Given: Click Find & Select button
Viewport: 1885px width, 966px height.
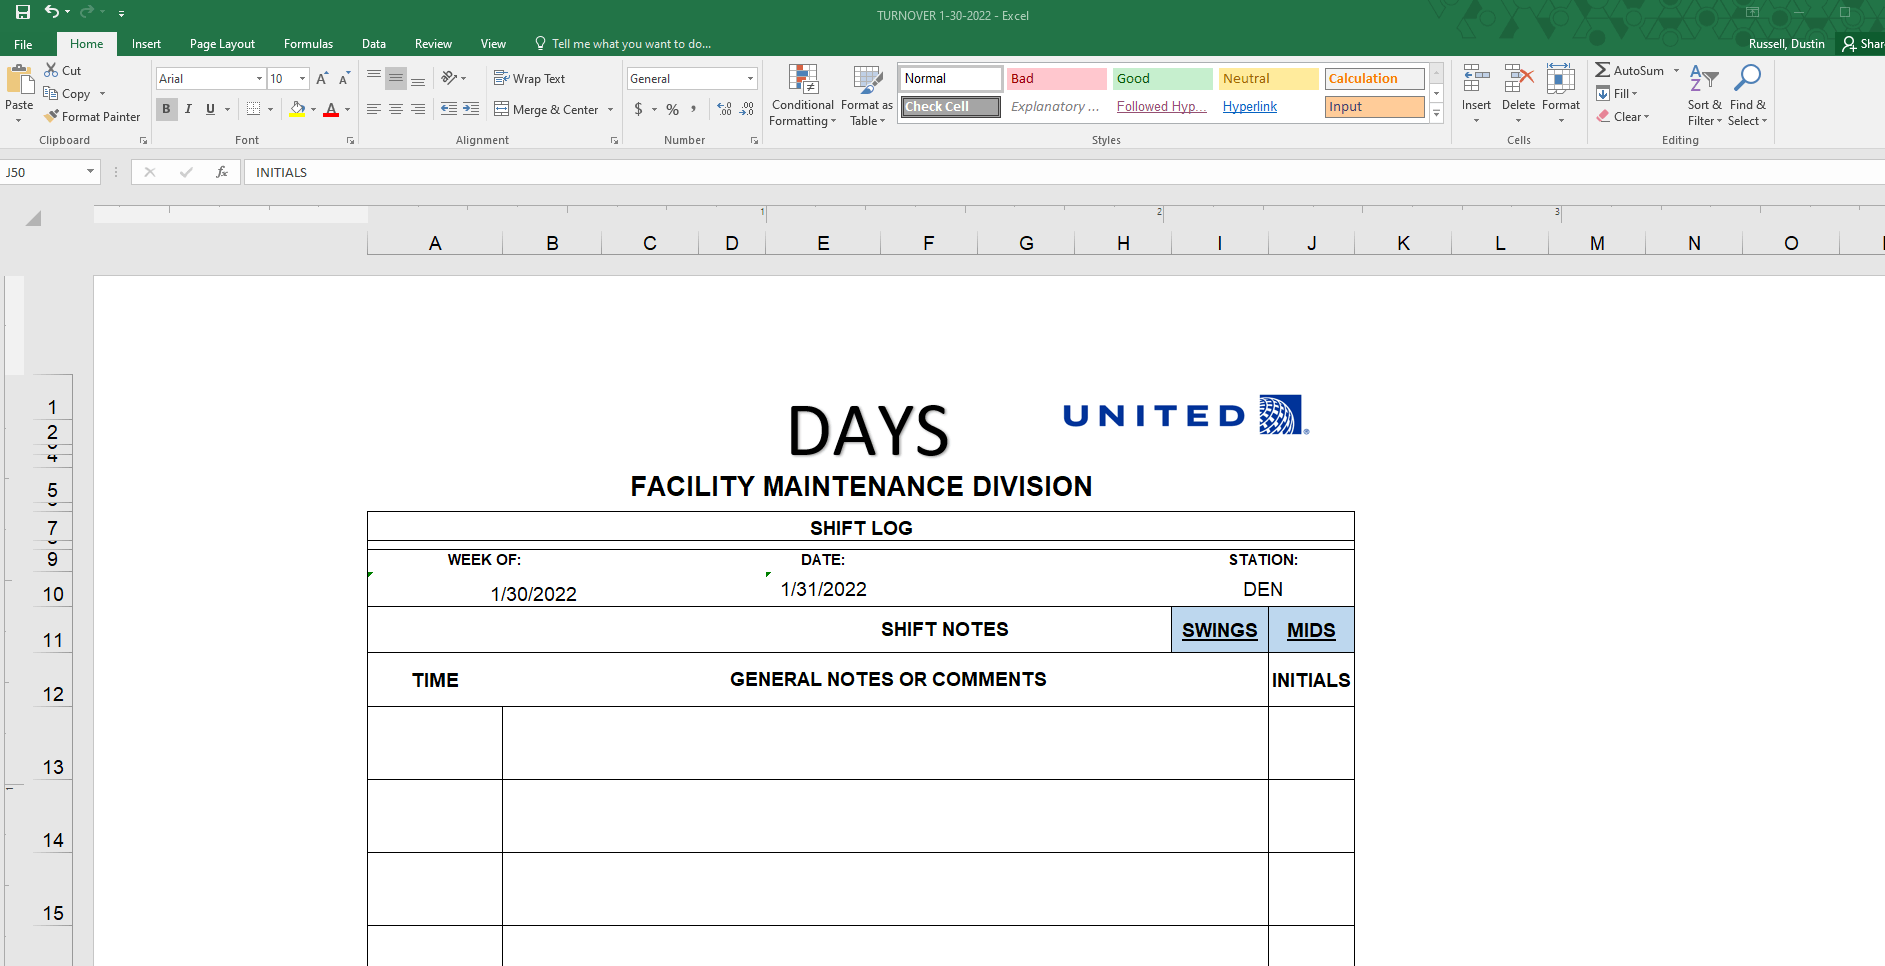Looking at the screenshot, I should 1747,96.
